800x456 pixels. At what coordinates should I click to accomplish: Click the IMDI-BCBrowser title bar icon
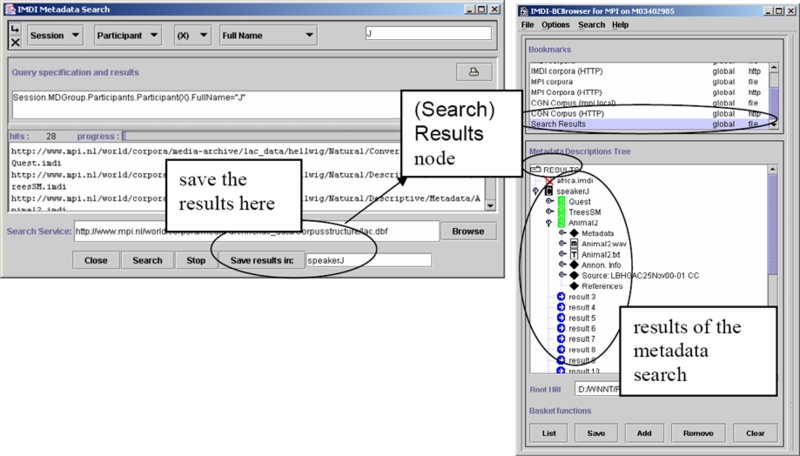[x=523, y=11]
